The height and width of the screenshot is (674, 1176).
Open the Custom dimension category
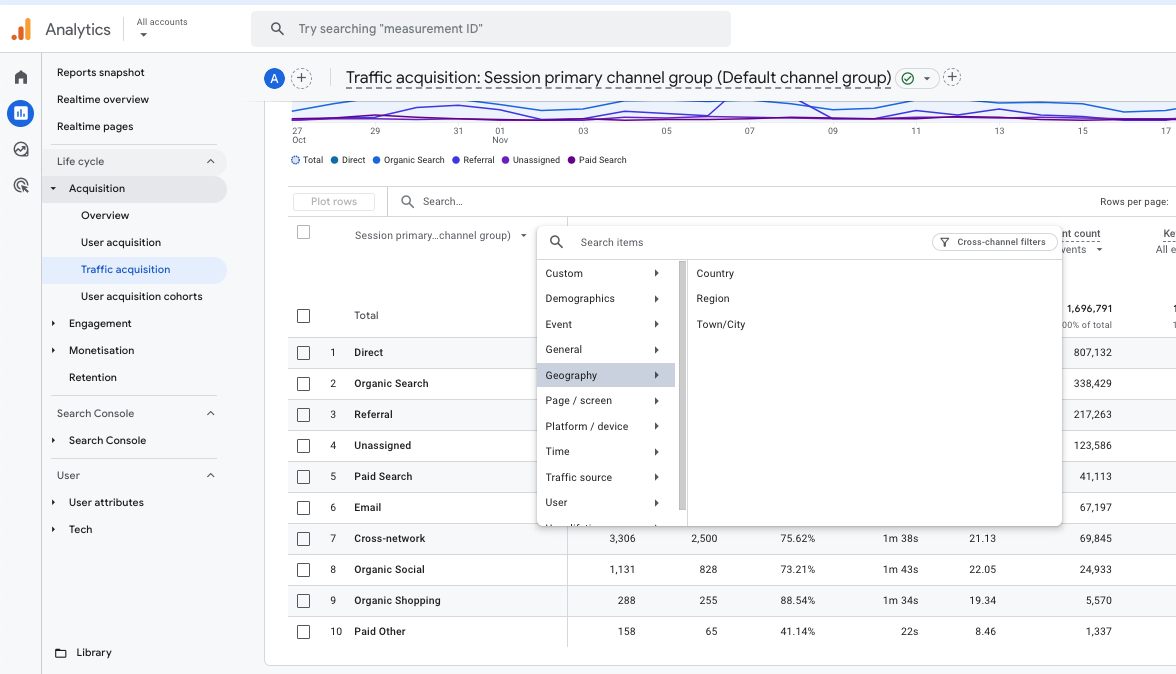tap(606, 274)
